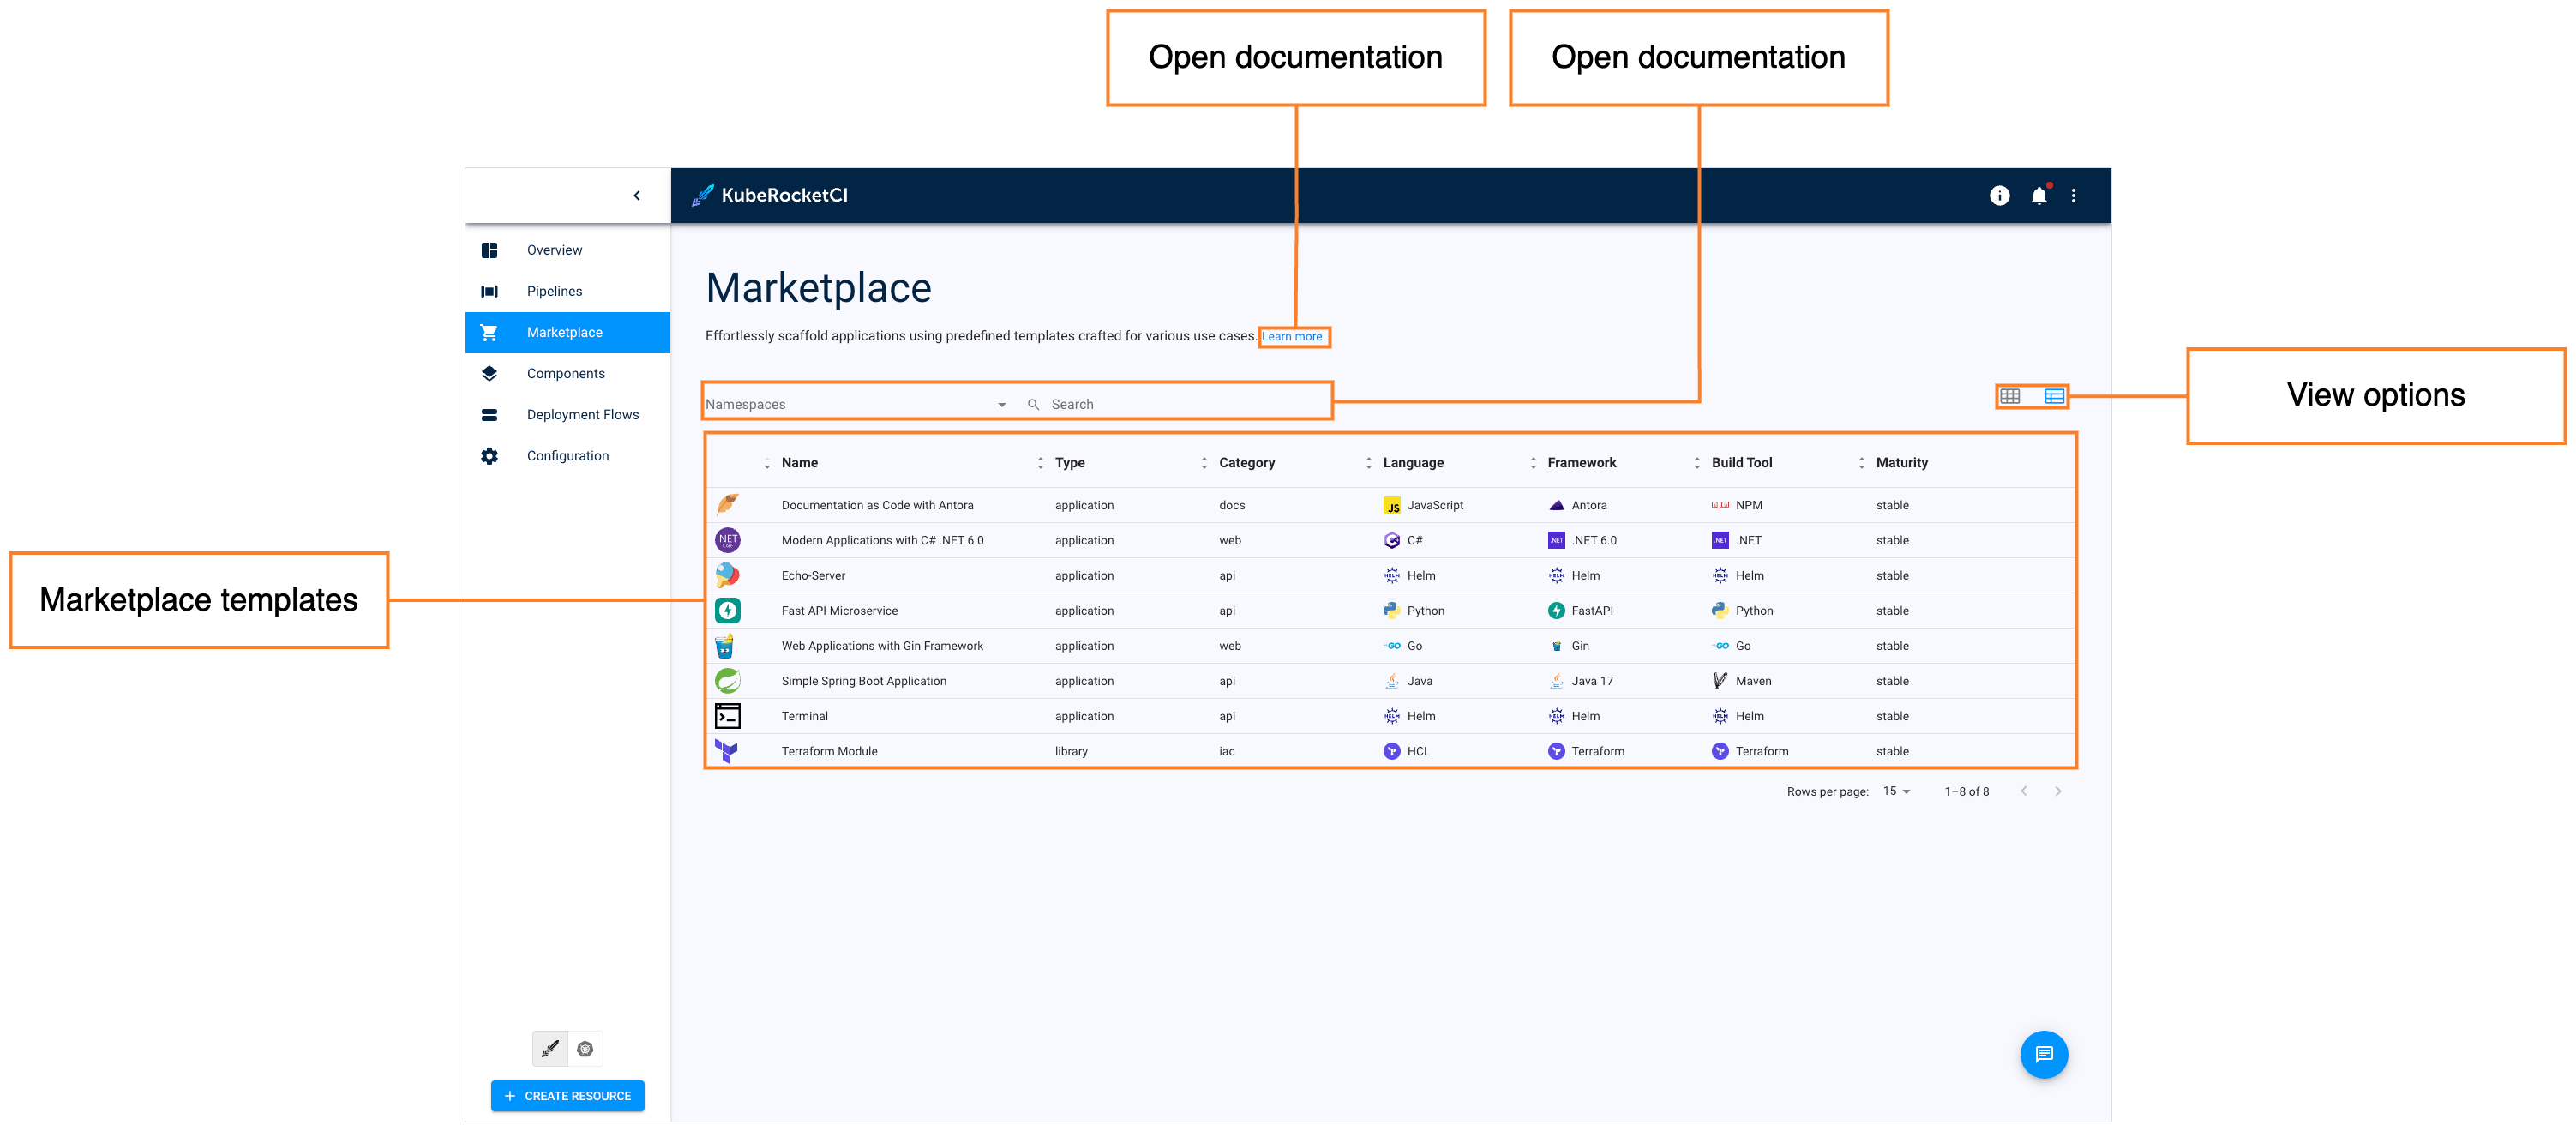Open the Learn more link
Viewport: 2576px width, 1131px height.
(x=1292, y=337)
